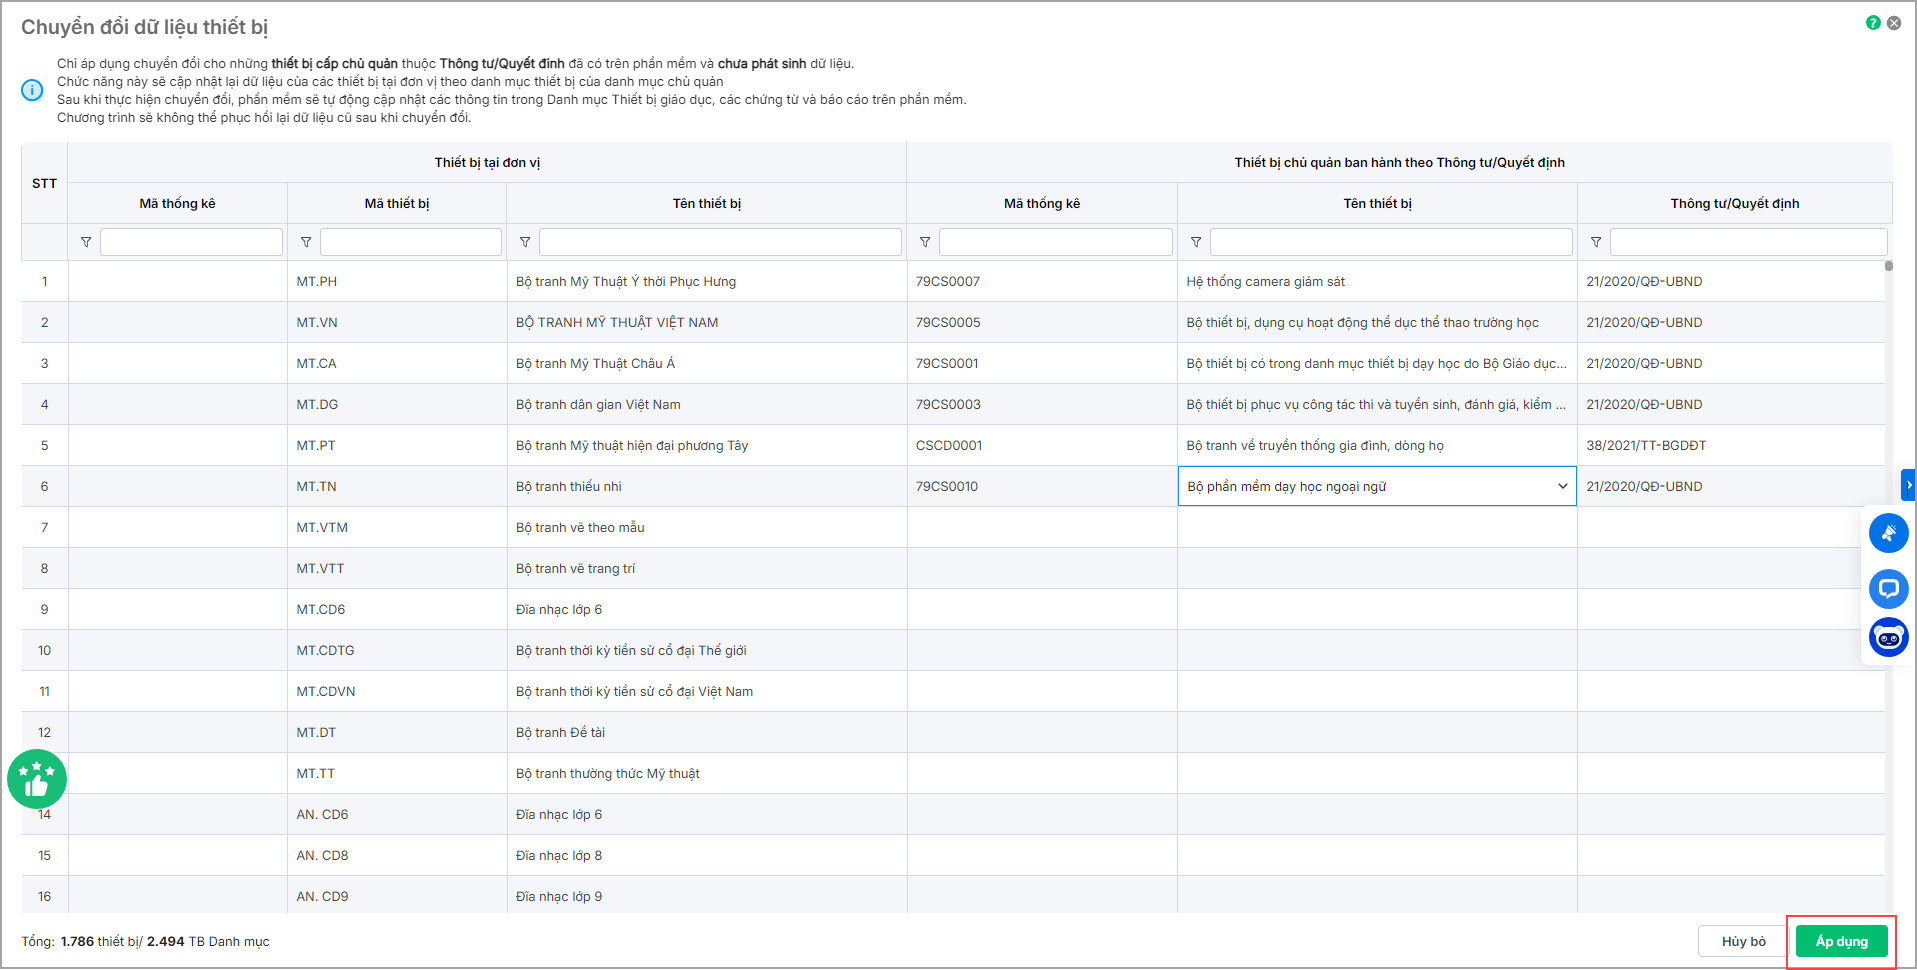The width and height of the screenshot is (1917, 970).
Task: Click the Mã thiết bị filter text box
Action: click(410, 242)
